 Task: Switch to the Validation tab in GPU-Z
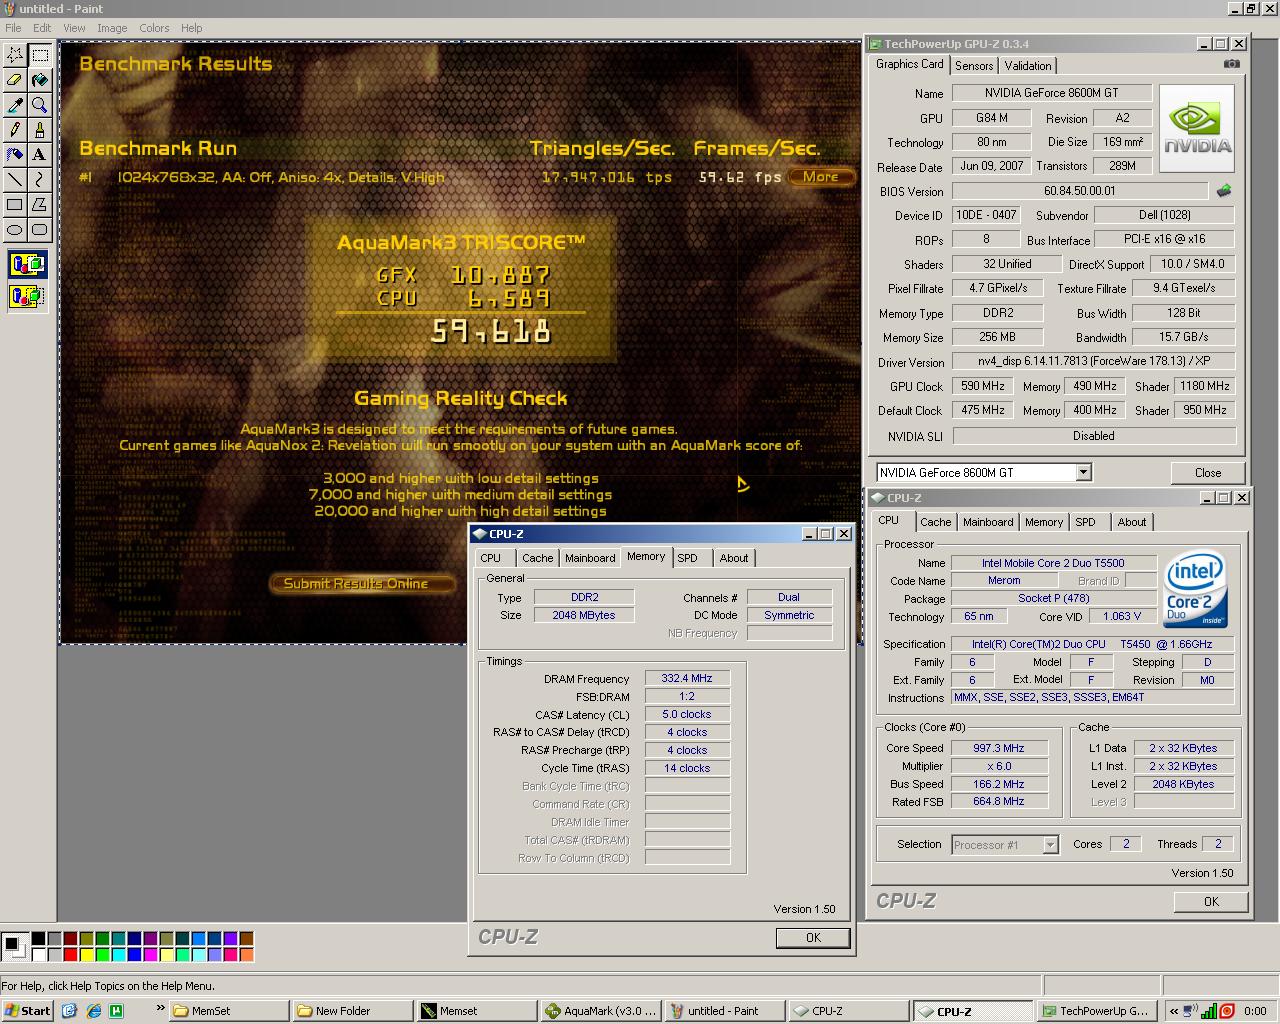(x=1027, y=66)
